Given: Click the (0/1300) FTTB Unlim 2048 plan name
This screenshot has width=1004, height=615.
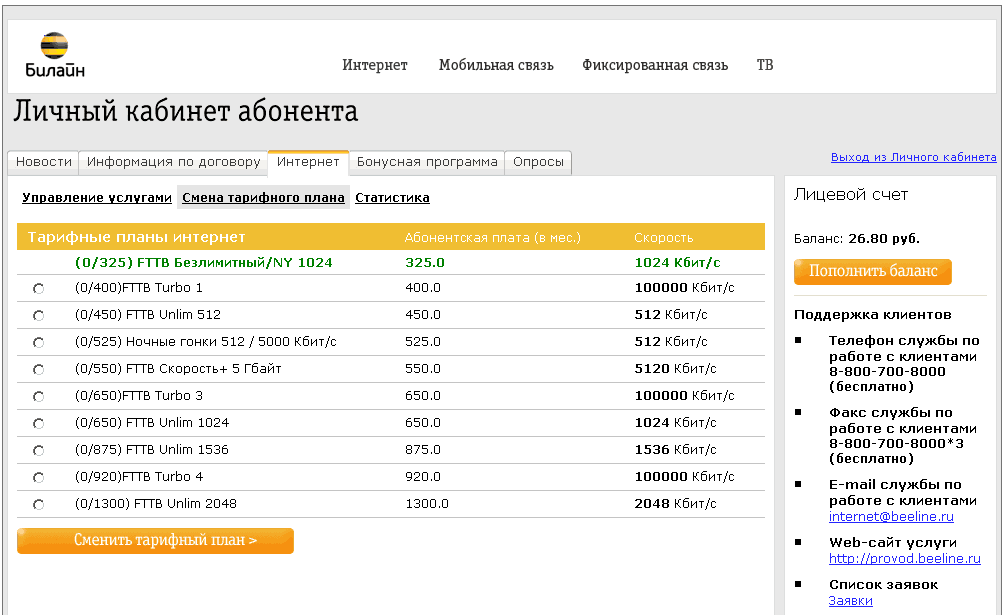Looking at the screenshot, I should (x=156, y=504).
